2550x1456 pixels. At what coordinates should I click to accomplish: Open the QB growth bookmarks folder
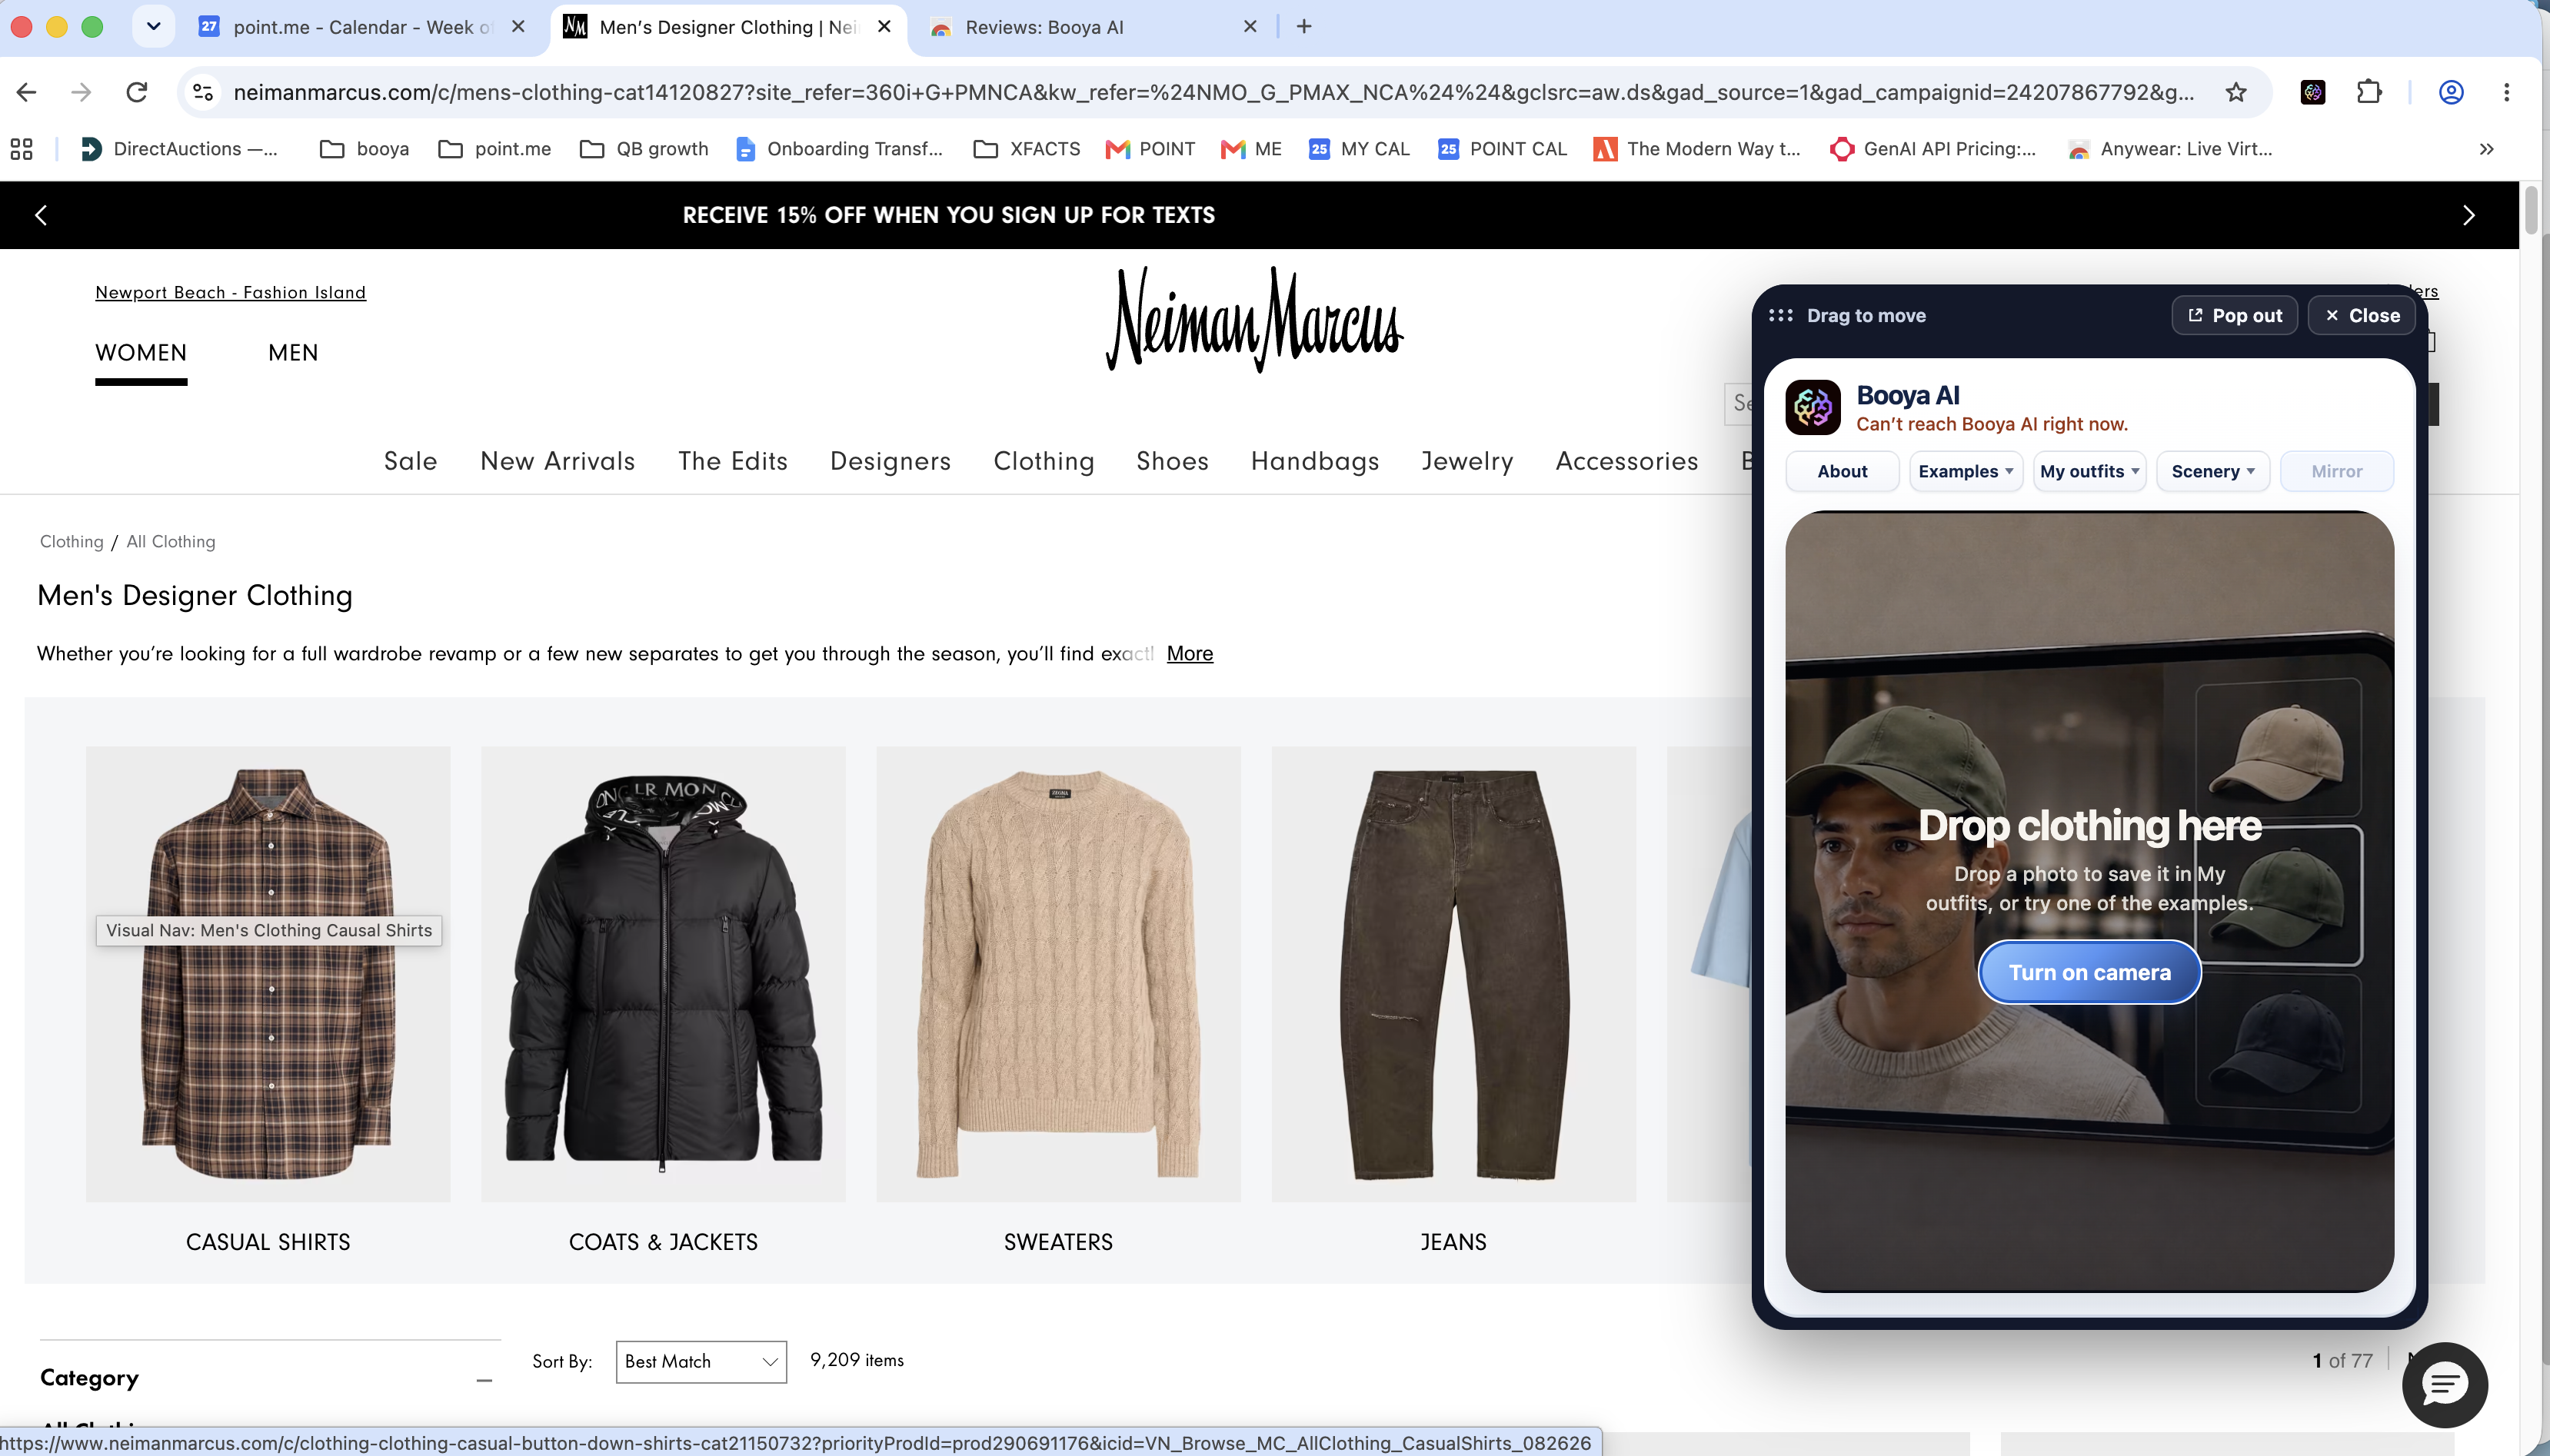click(644, 149)
